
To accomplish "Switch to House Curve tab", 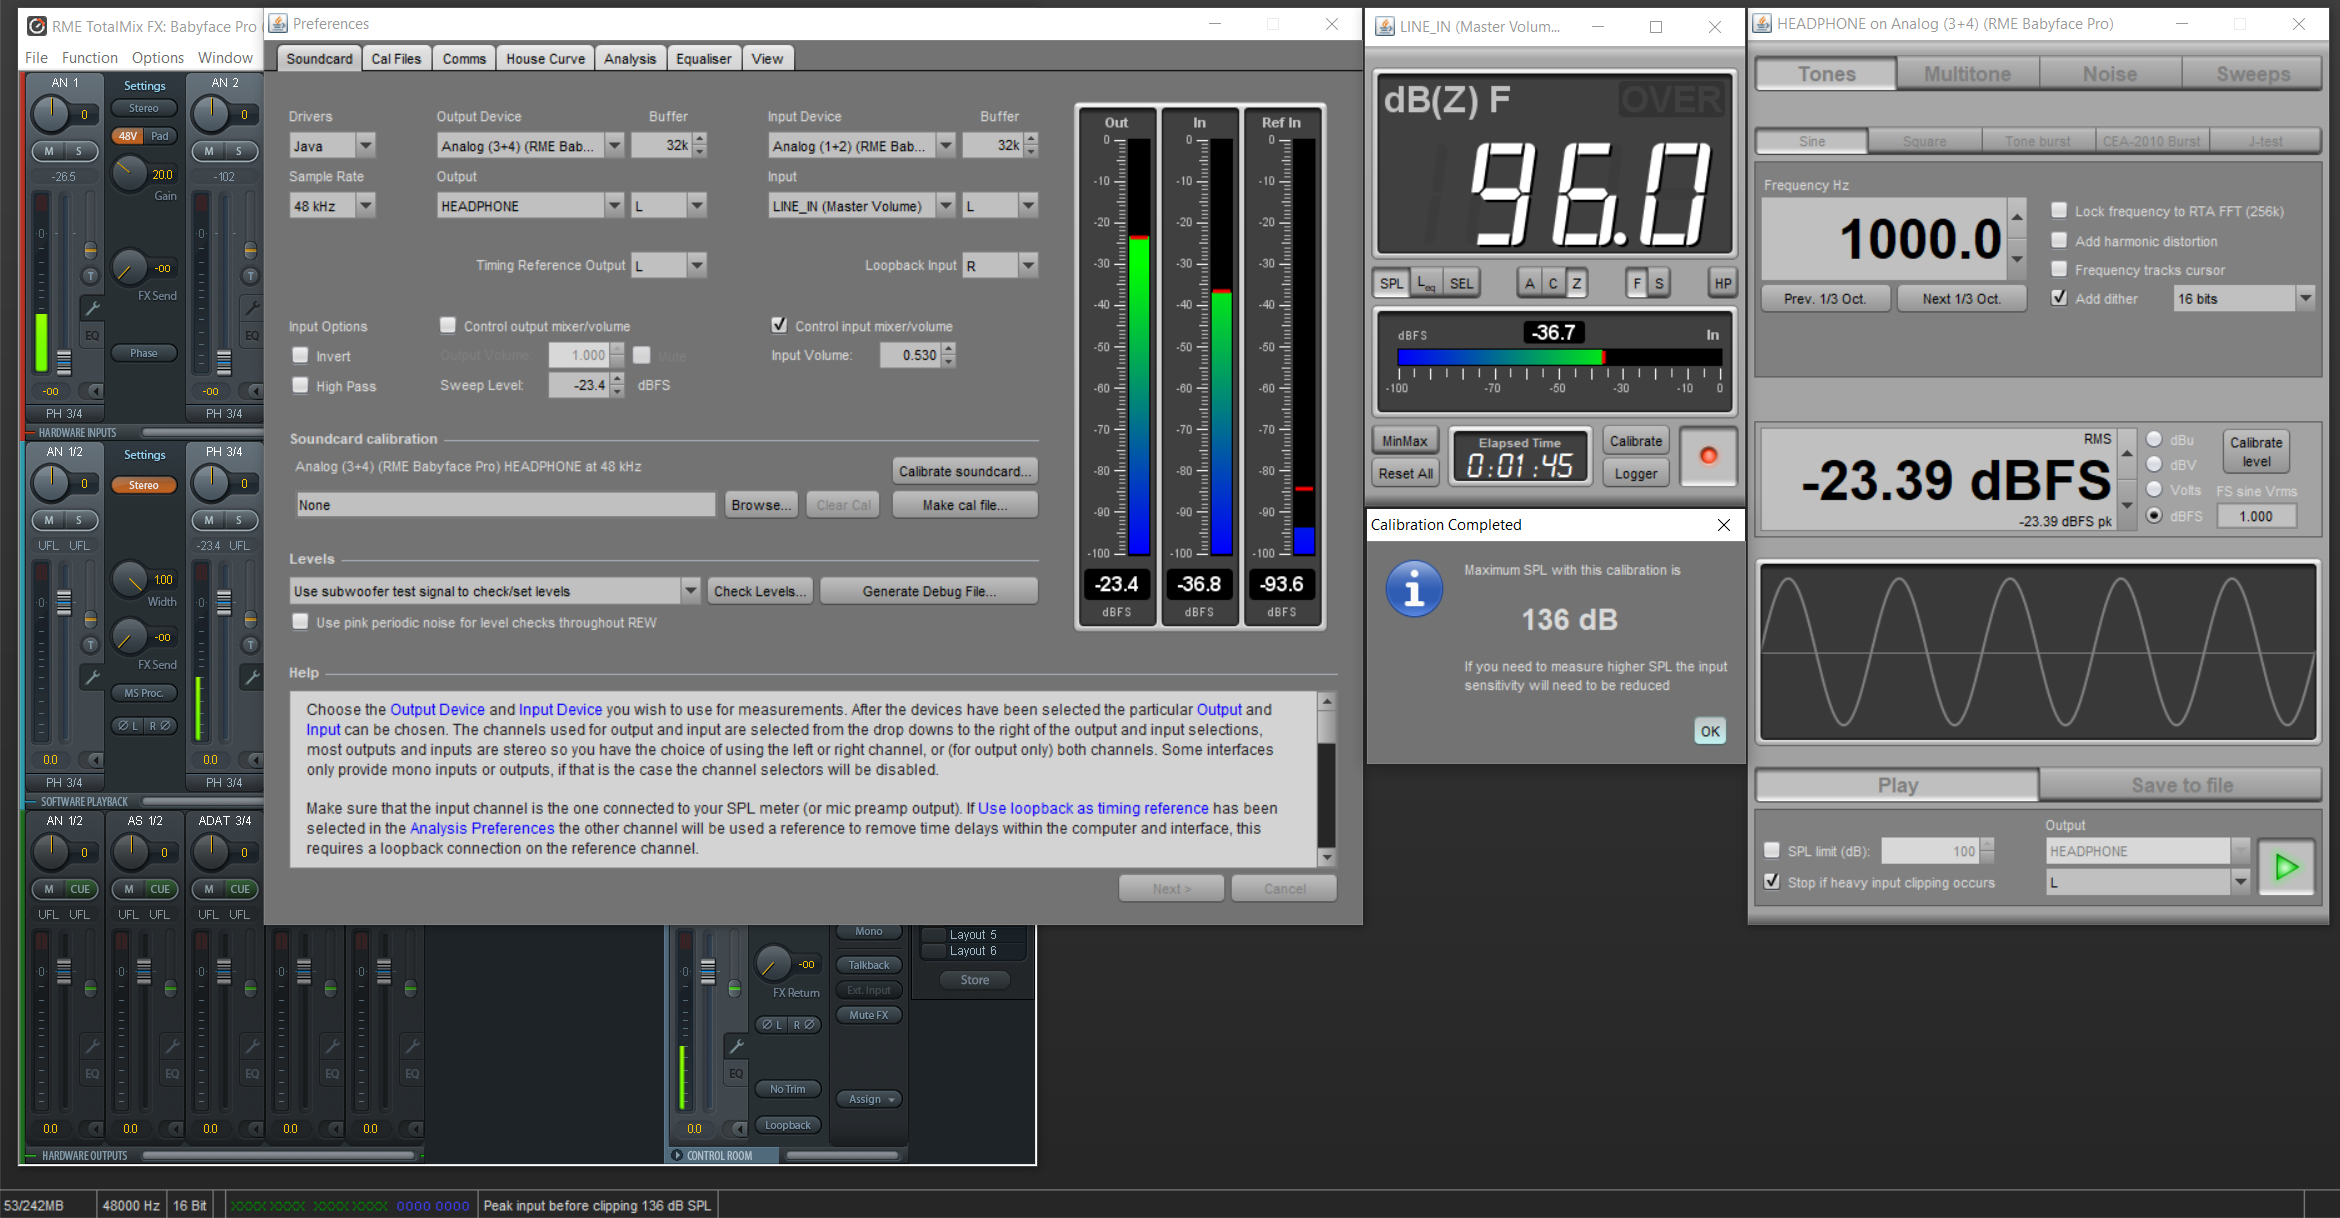I will pos(545,59).
